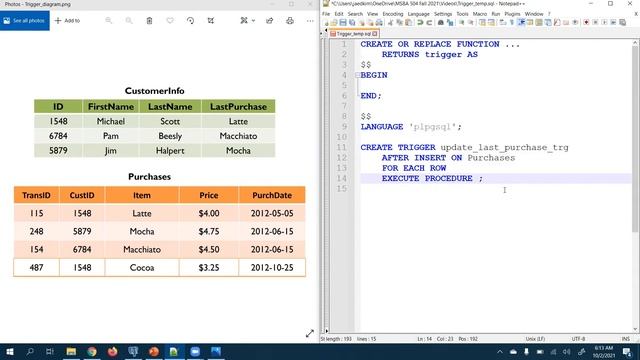Click the zoom in magnifier in Photos
This screenshot has width=640, height=360.
click(129, 20)
